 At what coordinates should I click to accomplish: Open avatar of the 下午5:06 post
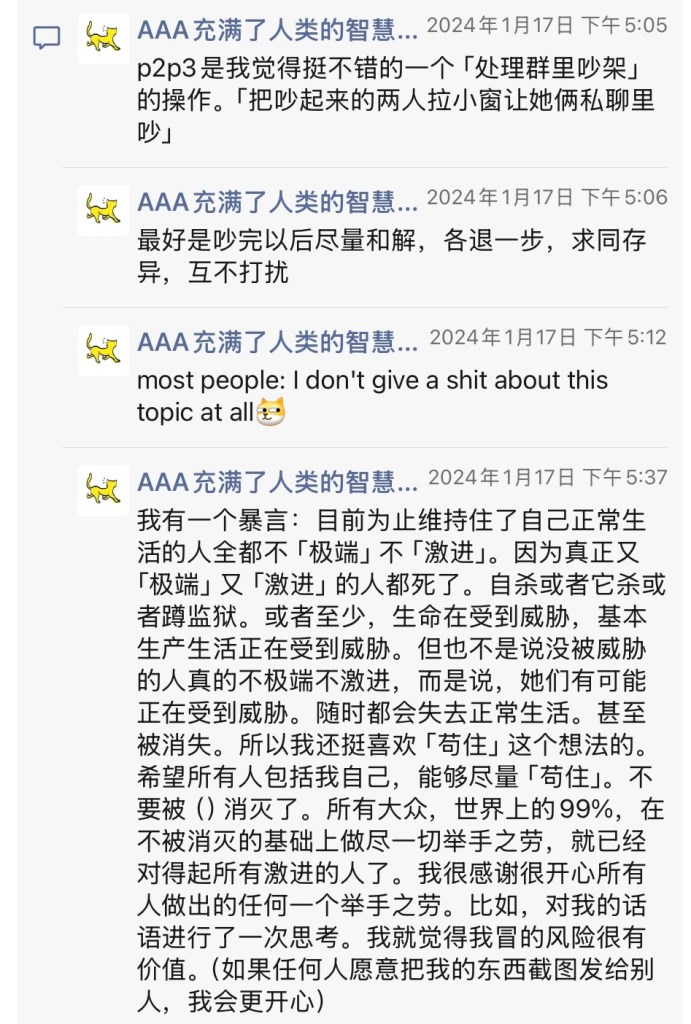click(x=103, y=210)
